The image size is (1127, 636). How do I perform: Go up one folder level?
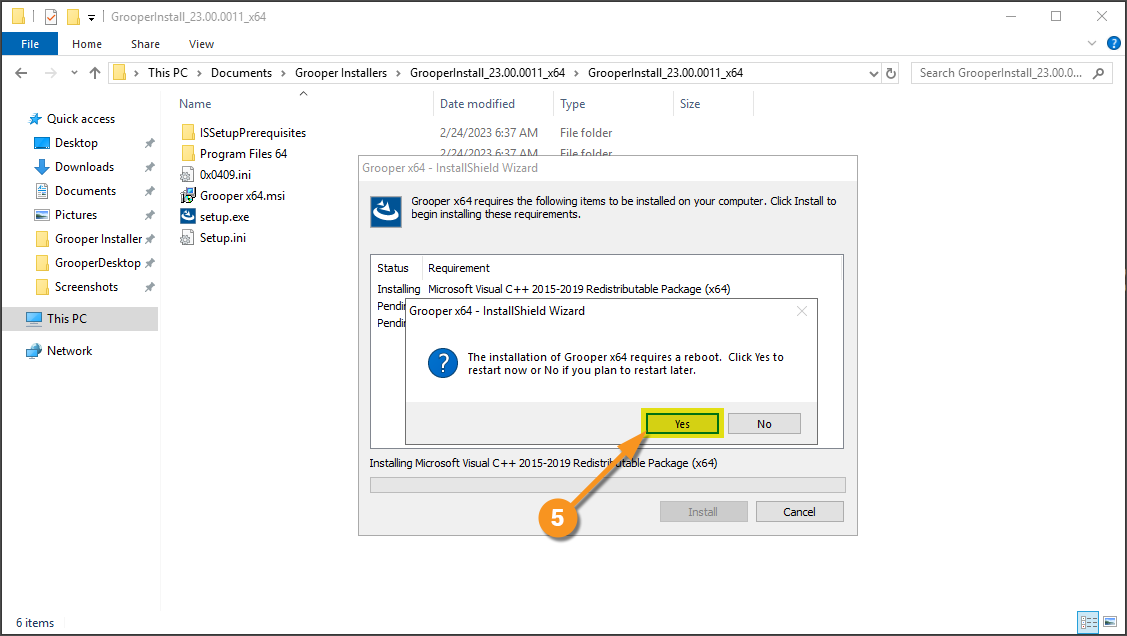(x=95, y=73)
